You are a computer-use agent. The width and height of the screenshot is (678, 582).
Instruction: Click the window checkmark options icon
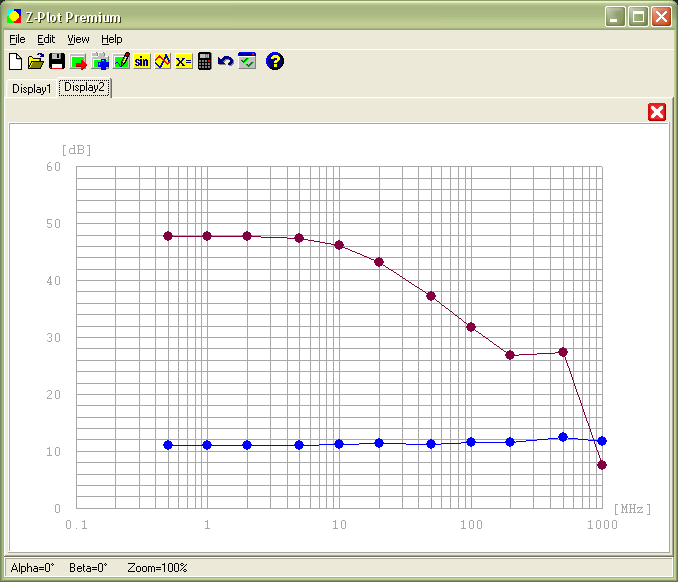tap(247, 62)
